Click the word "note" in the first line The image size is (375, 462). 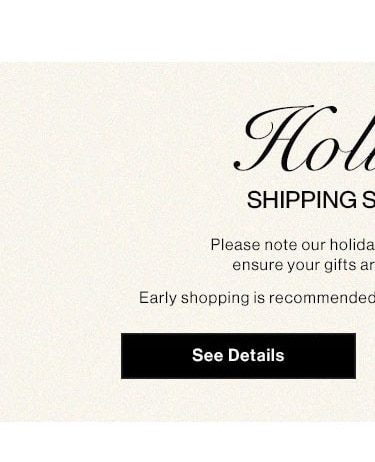tap(278, 245)
